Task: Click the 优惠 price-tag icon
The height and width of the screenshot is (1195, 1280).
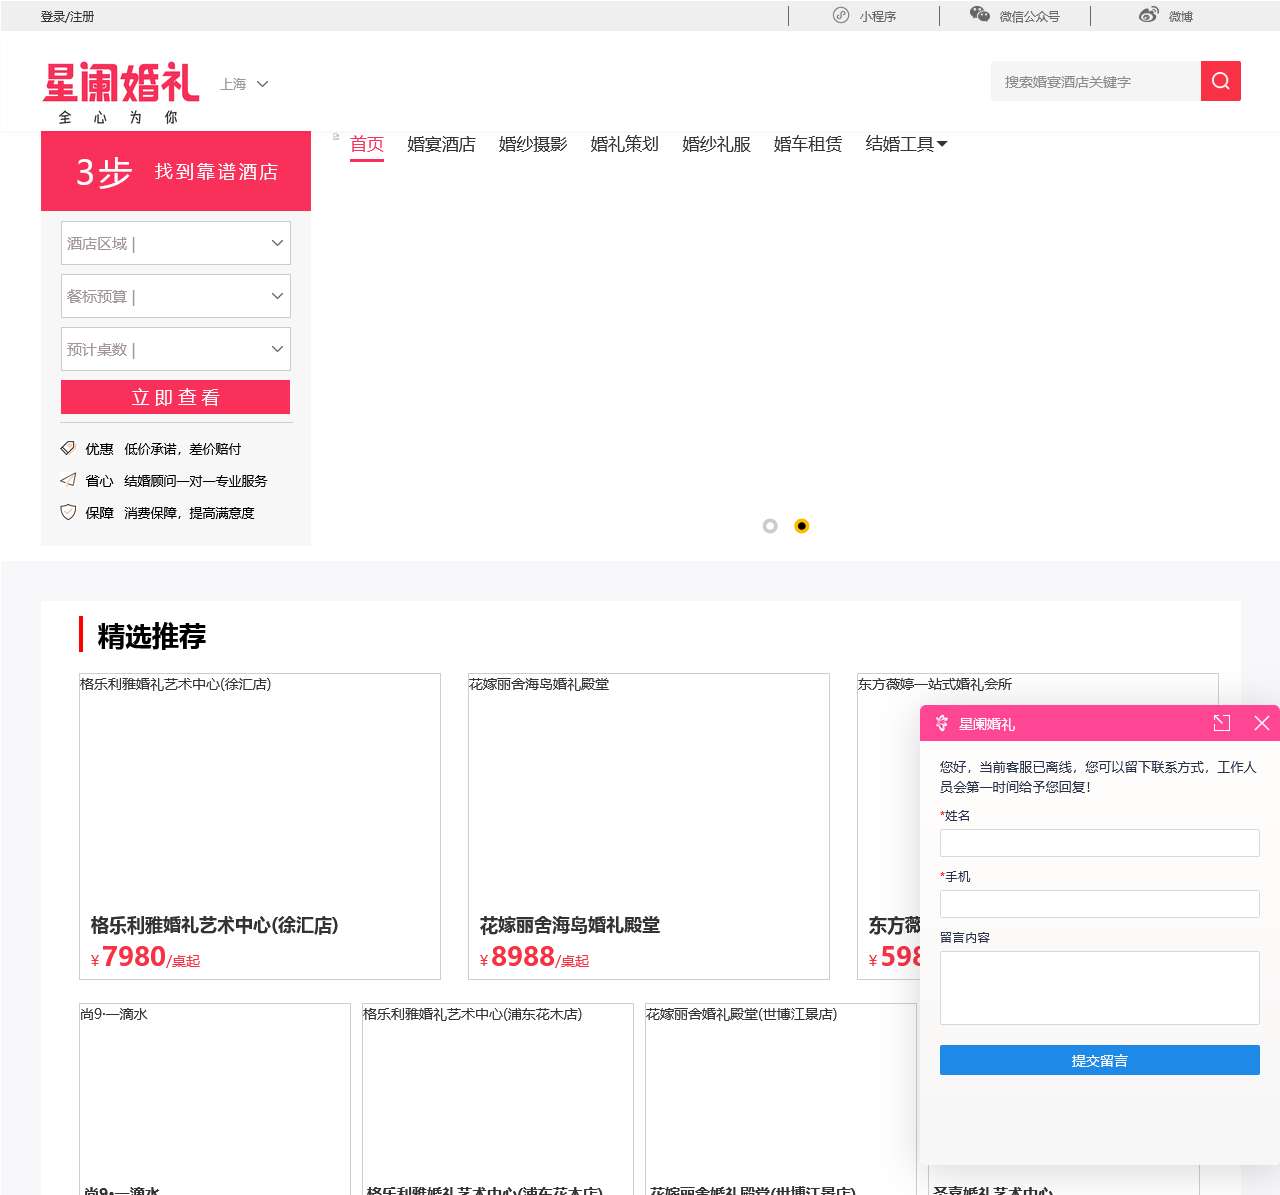Action: pyautogui.click(x=67, y=448)
